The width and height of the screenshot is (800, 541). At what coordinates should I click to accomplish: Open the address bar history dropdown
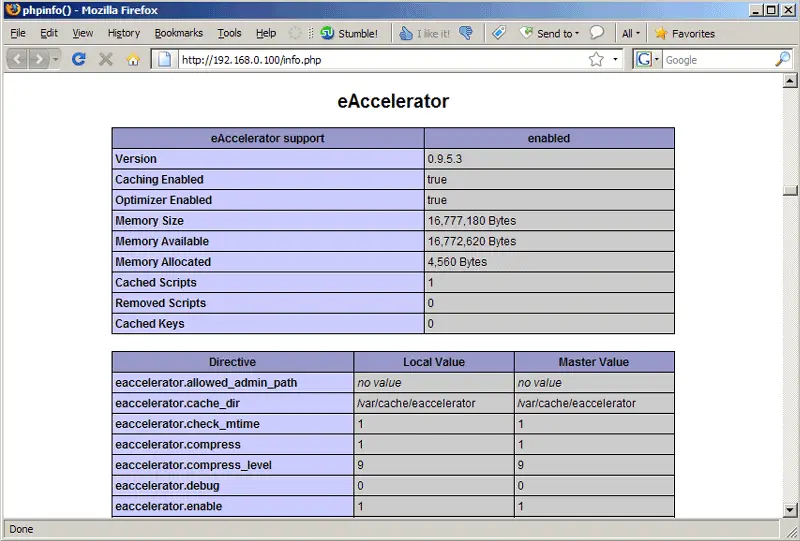click(x=615, y=60)
